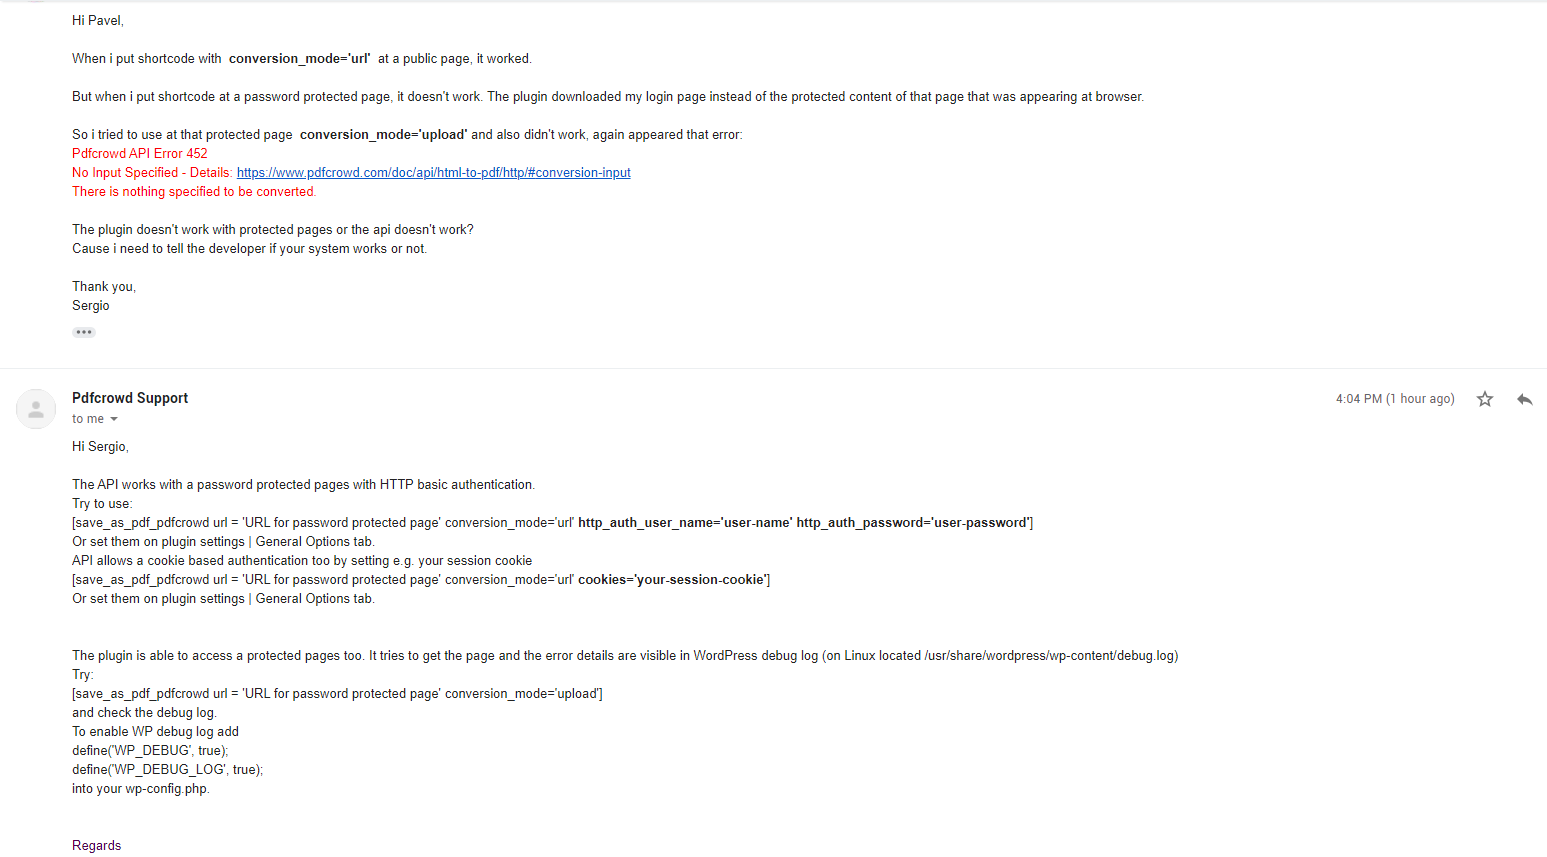Expand recipient details arrow beside "to me"
This screenshot has height=857, width=1547.
(114, 419)
